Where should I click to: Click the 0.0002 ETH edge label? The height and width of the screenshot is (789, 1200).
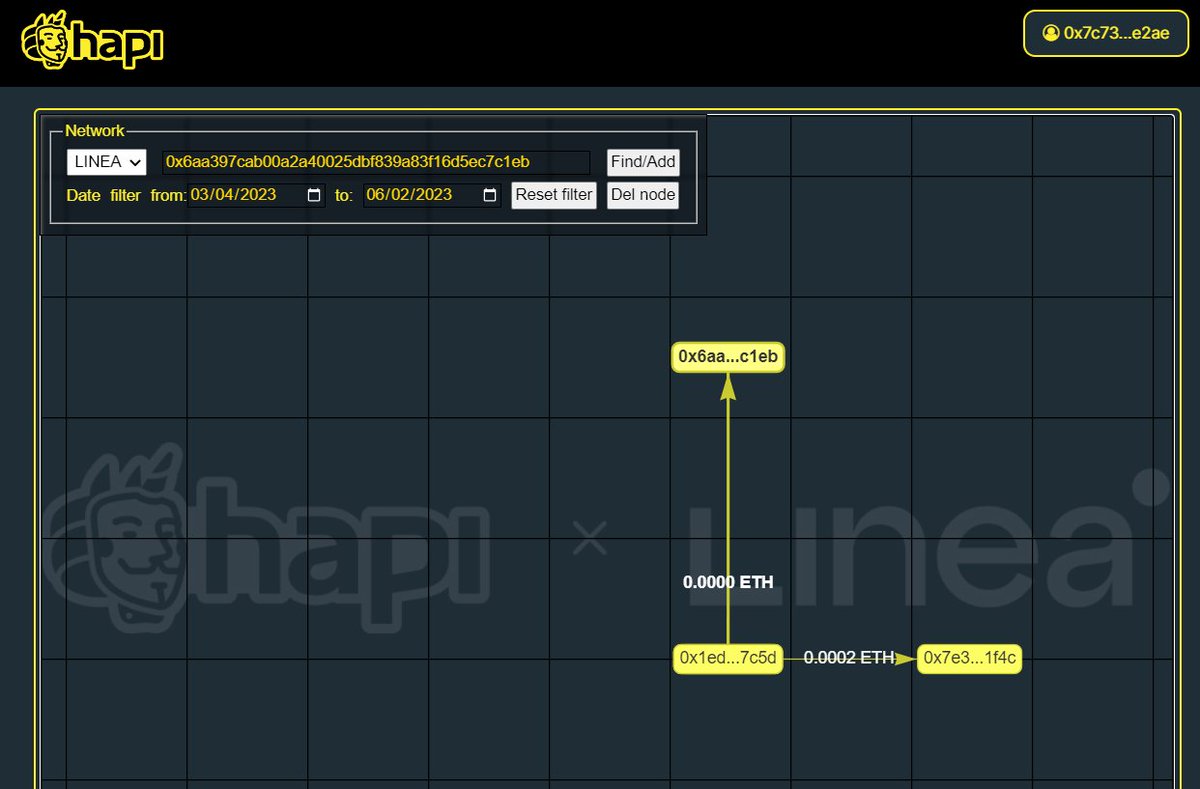pyautogui.click(x=849, y=658)
